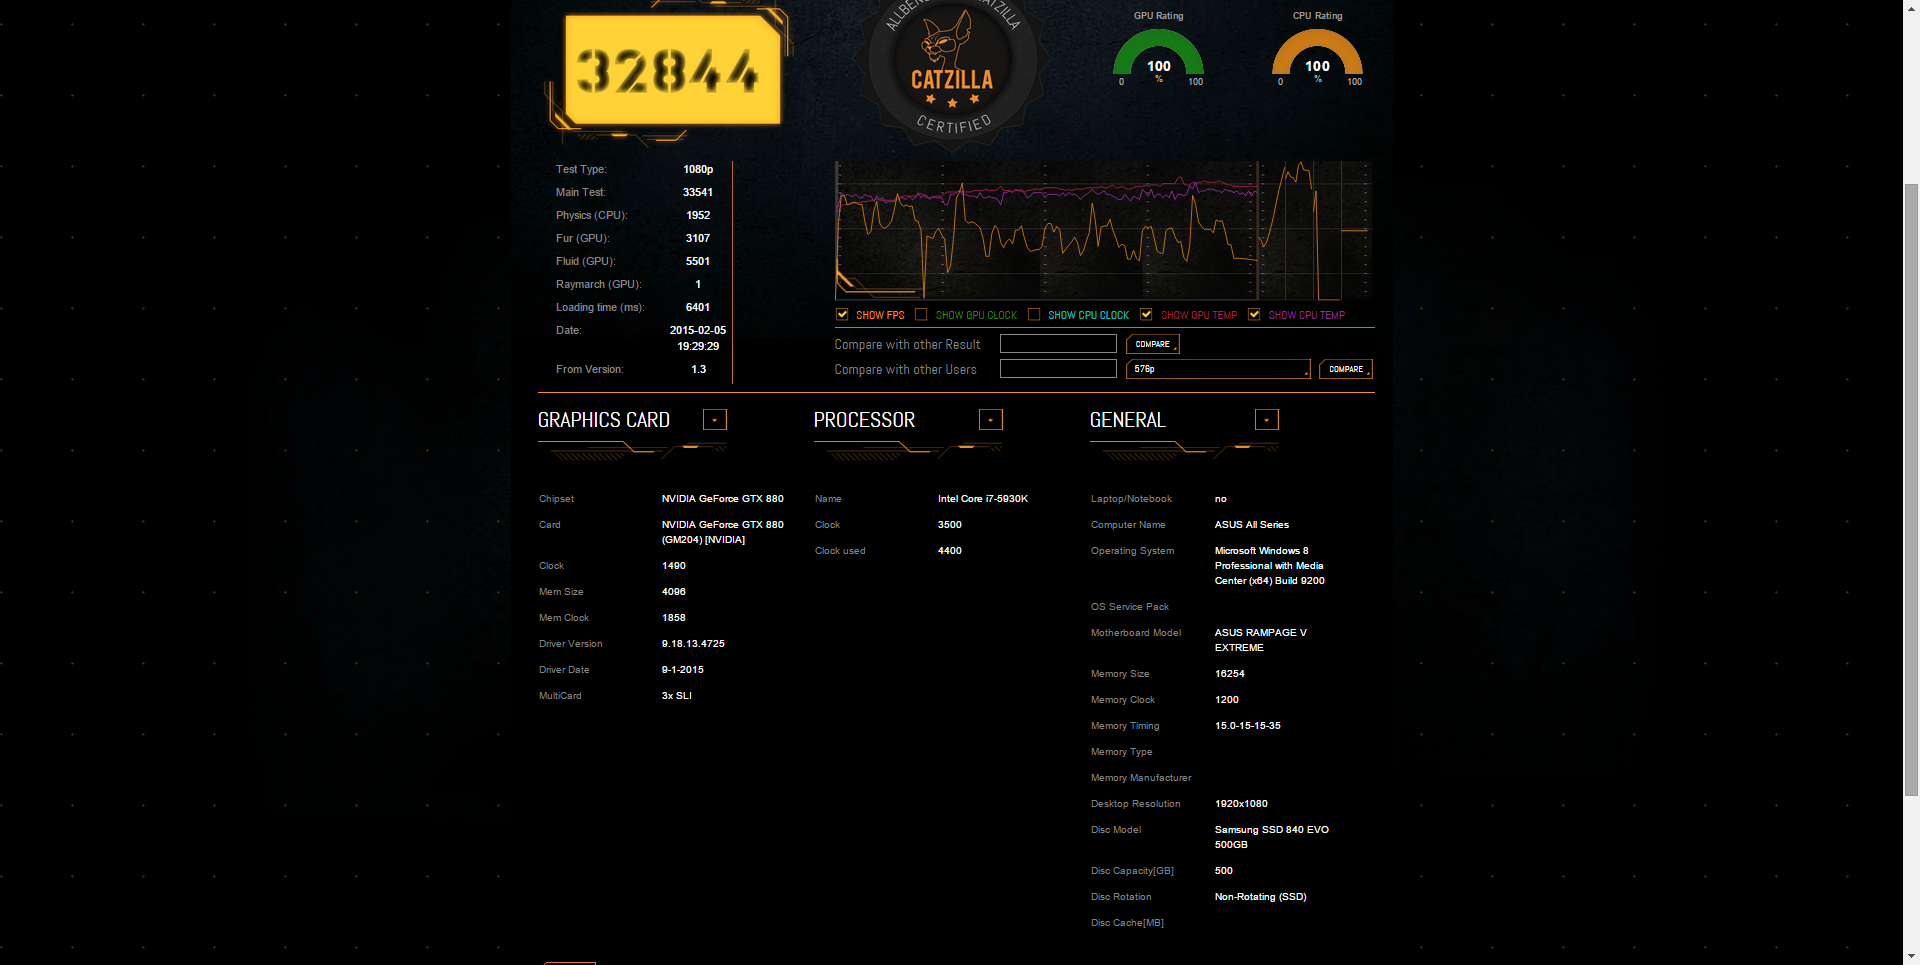Click the Disc Cache[MB] label
The image size is (1920, 965).
tap(1128, 922)
